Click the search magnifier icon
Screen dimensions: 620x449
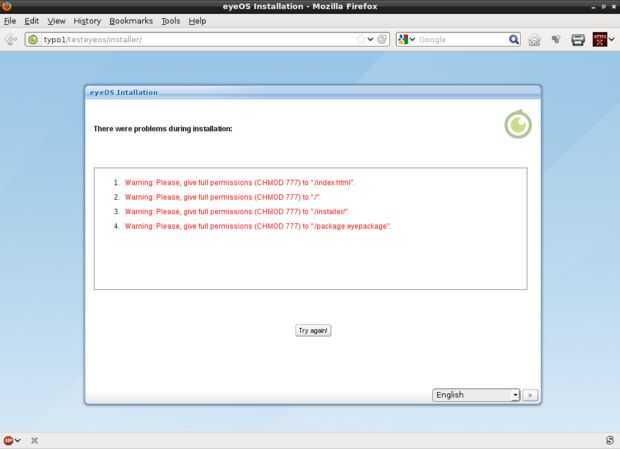coord(514,39)
